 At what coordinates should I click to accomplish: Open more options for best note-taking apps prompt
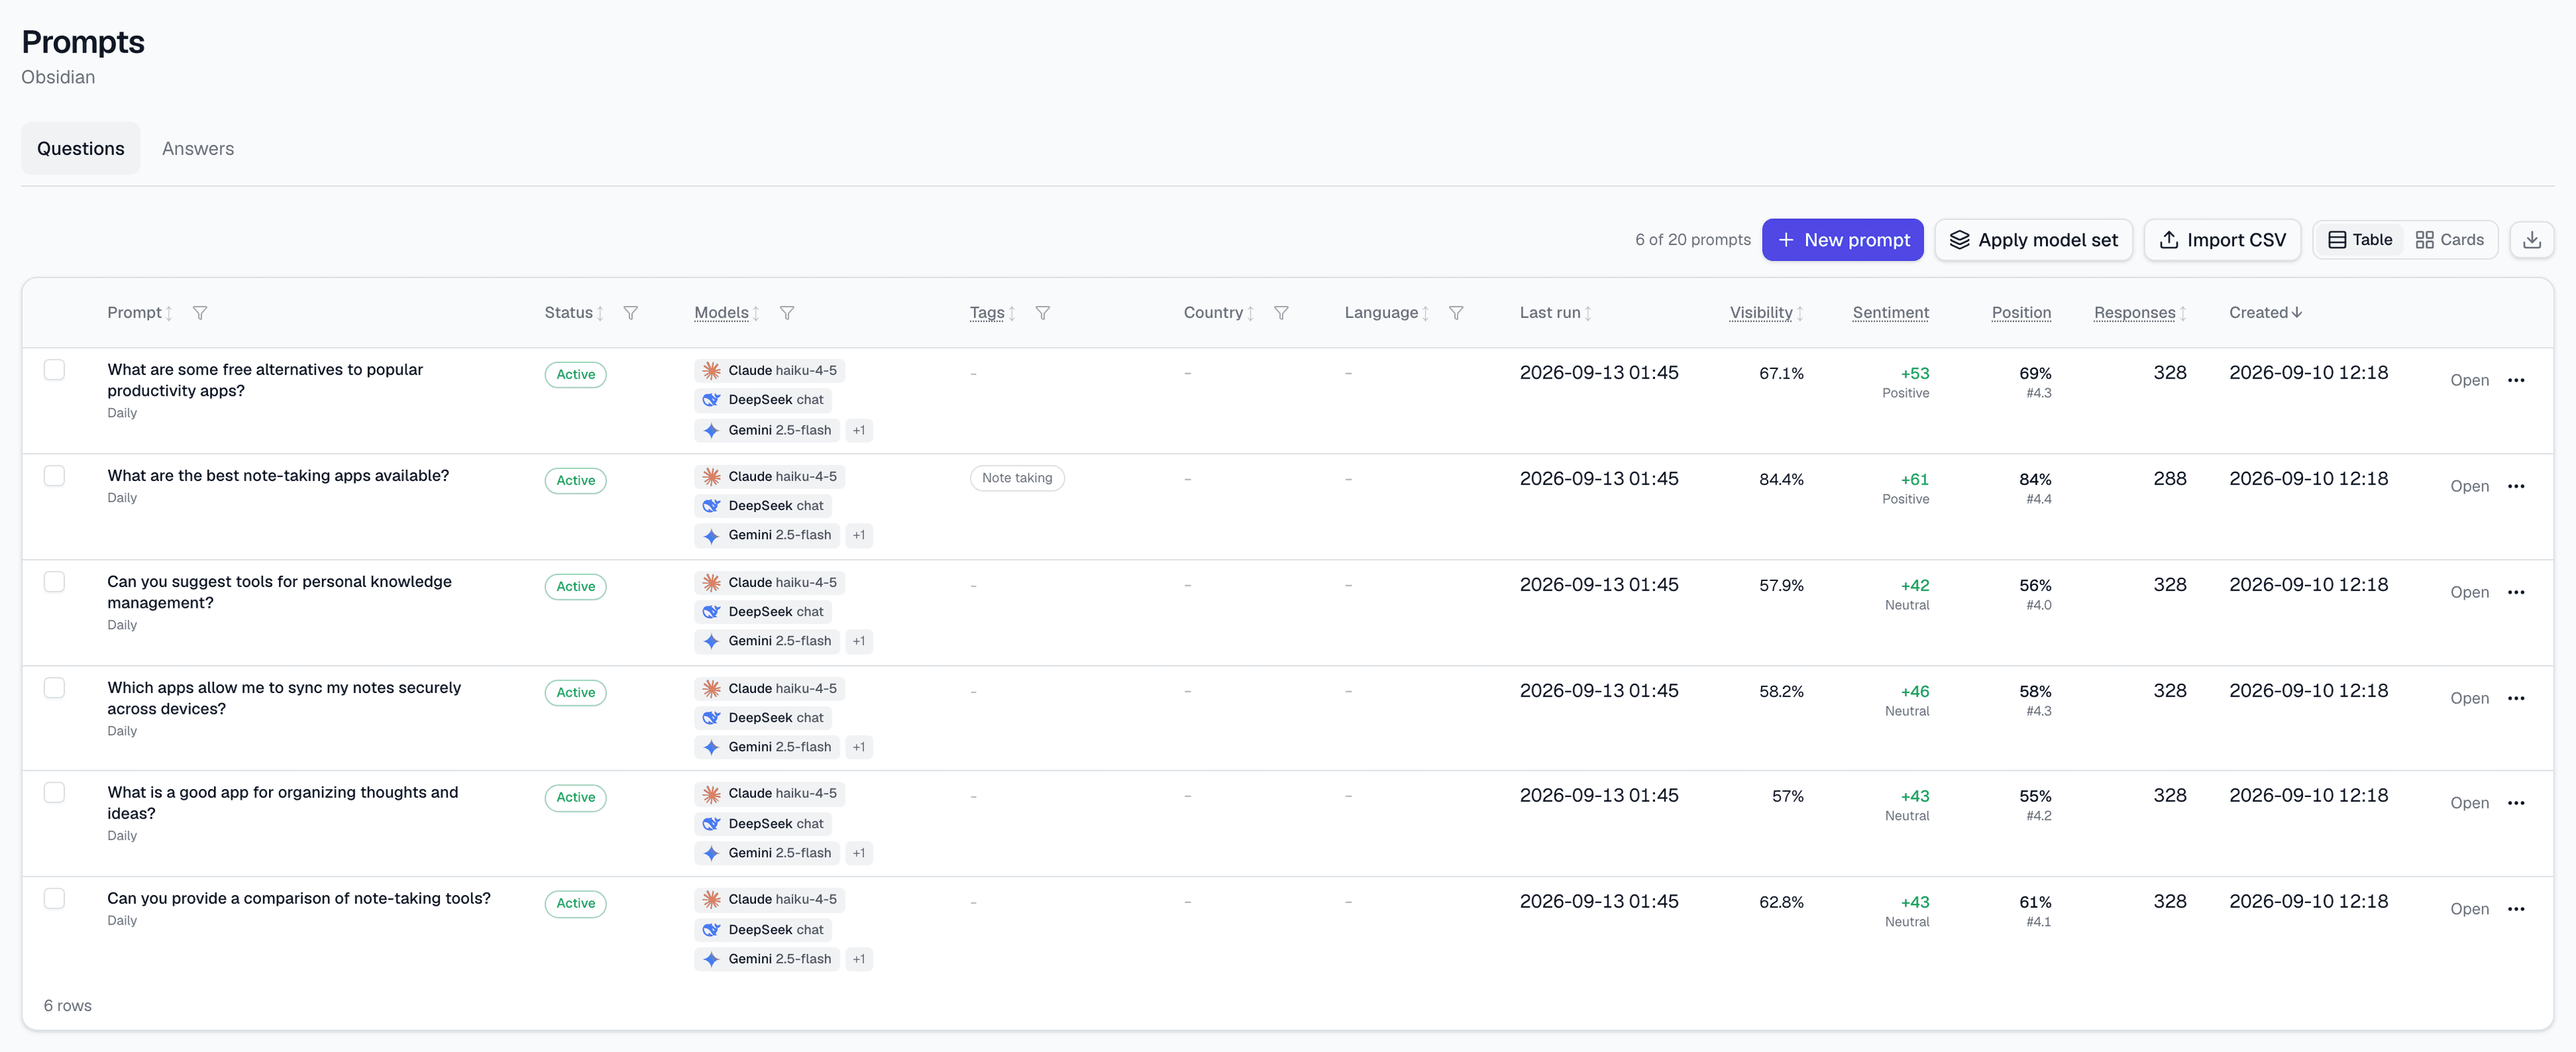(x=2516, y=486)
